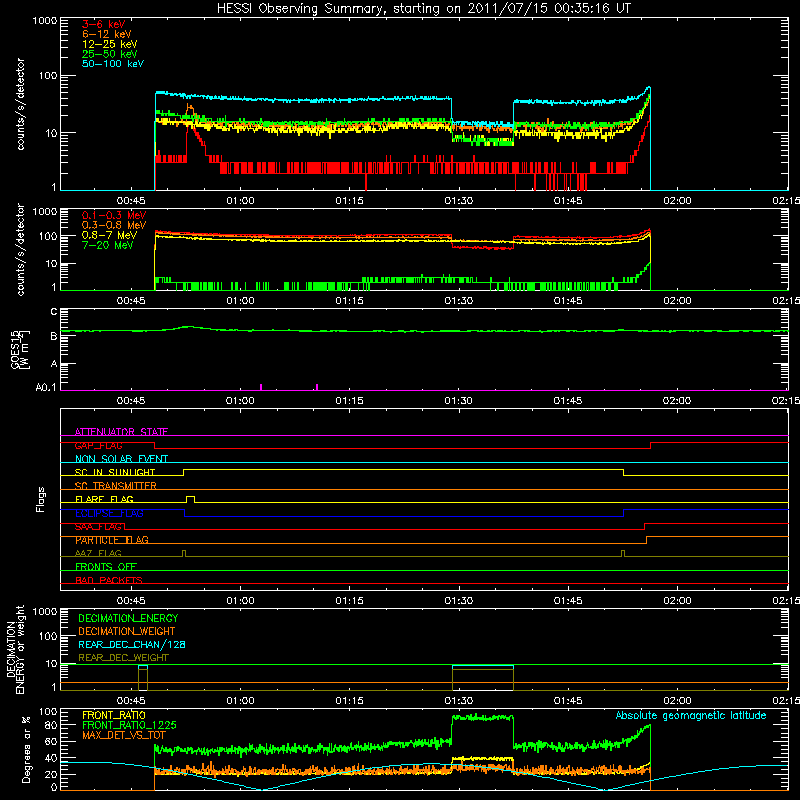Click the FRONT_RATIO_1225 green plateau near 01:33
Screen dimensions: 800x800
click(x=483, y=717)
